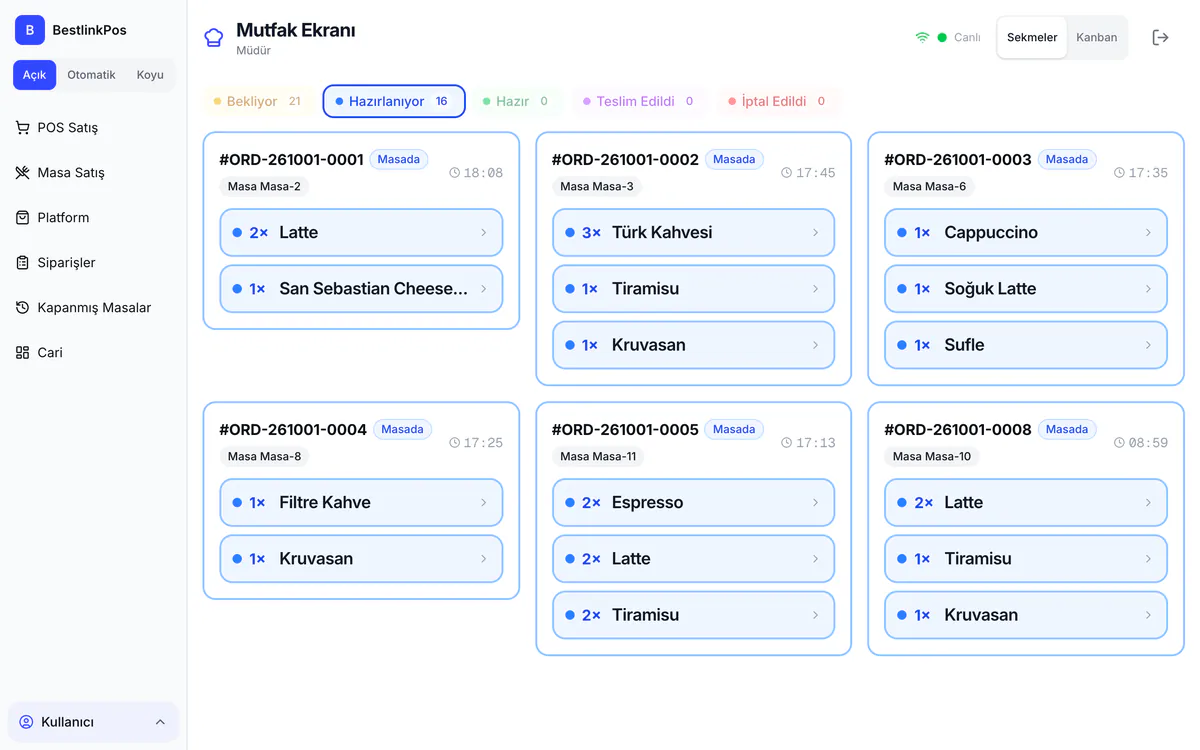Open the Cari sidebar item
The image size is (1200, 750).
93,353
